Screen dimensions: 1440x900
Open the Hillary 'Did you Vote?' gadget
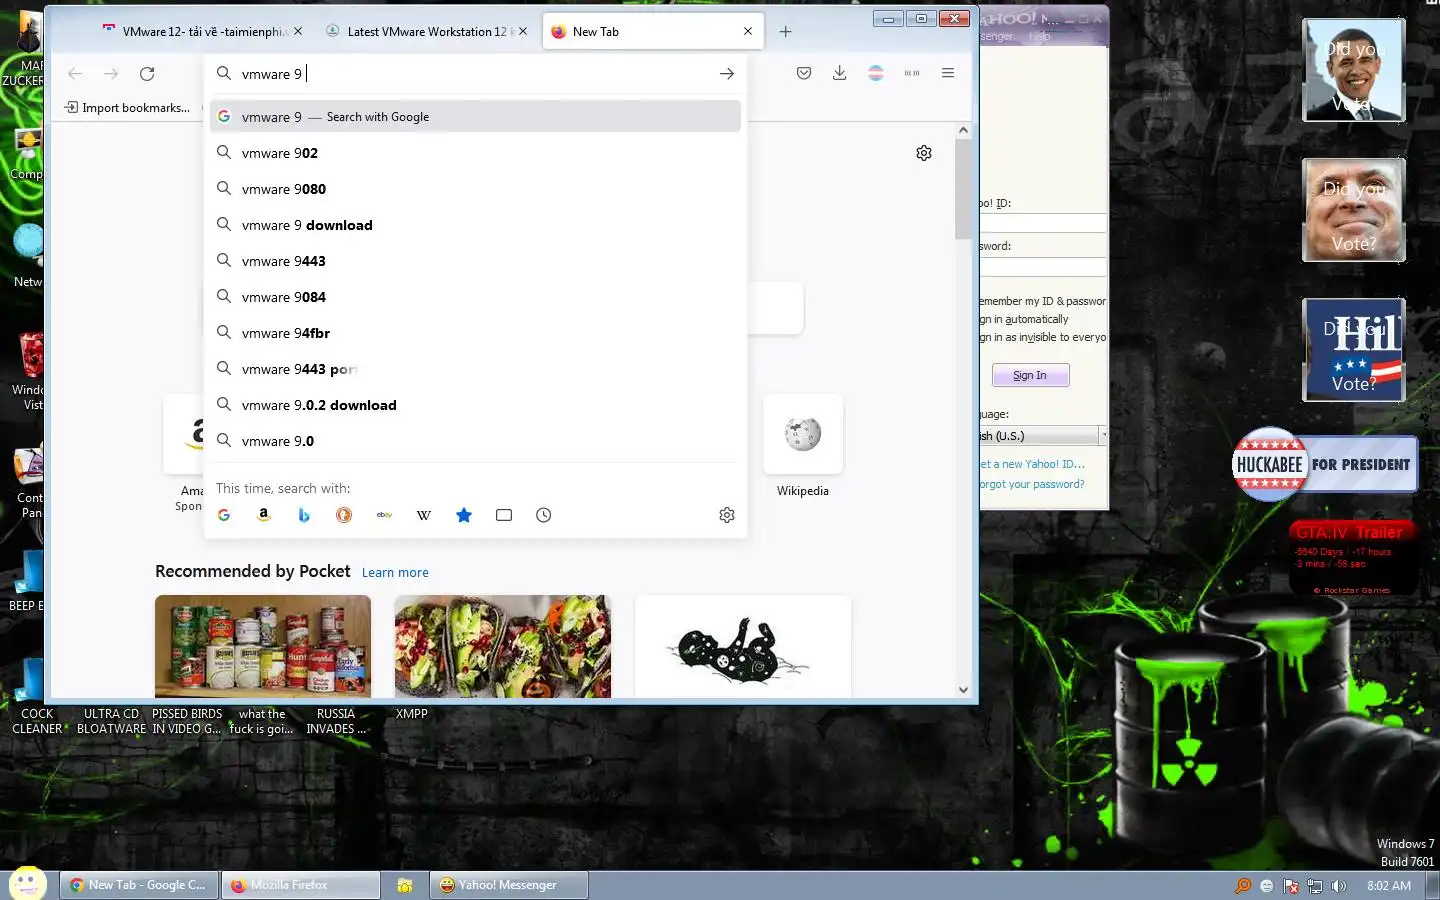point(1354,350)
